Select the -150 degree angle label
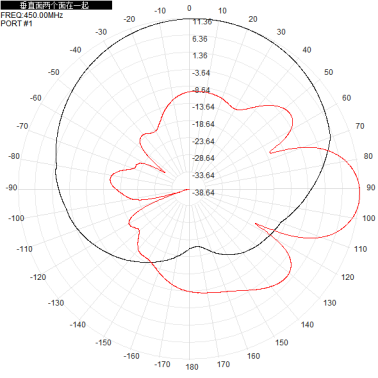This screenshot has height=378, width=378. pos(103,343)
